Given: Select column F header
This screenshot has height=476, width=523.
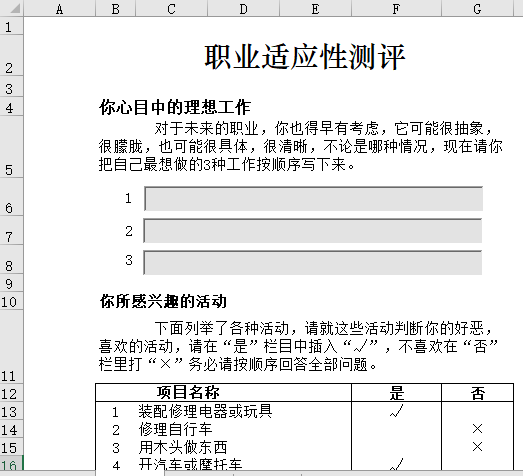Looking at the screenshot, I should point(396,8).
